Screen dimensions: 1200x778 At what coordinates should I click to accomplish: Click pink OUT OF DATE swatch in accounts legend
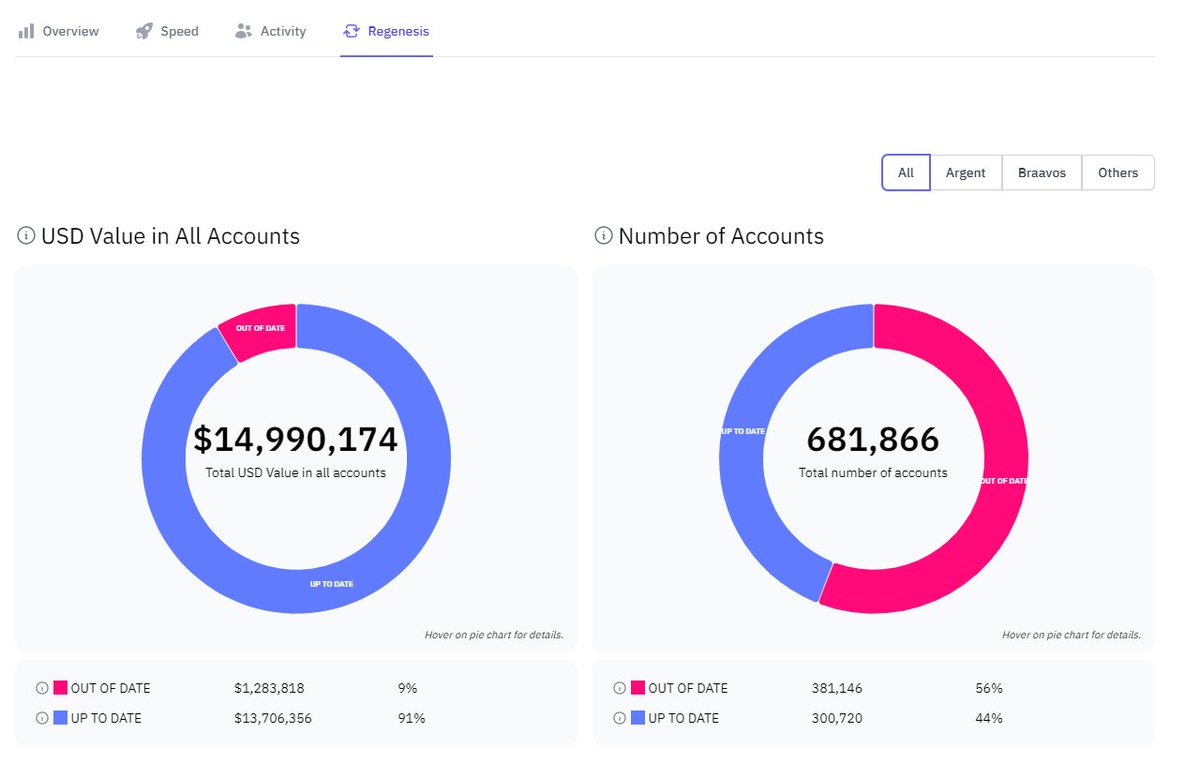[638, 688]
